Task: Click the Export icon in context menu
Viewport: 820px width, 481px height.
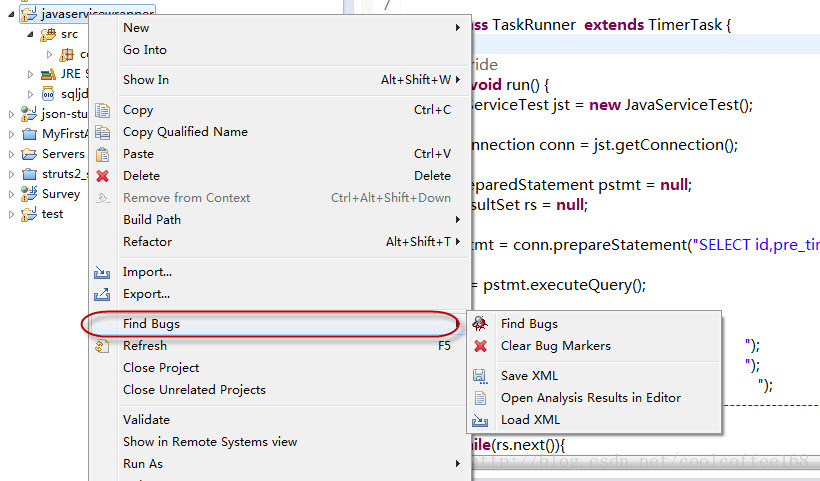Action: click(102, 294)
